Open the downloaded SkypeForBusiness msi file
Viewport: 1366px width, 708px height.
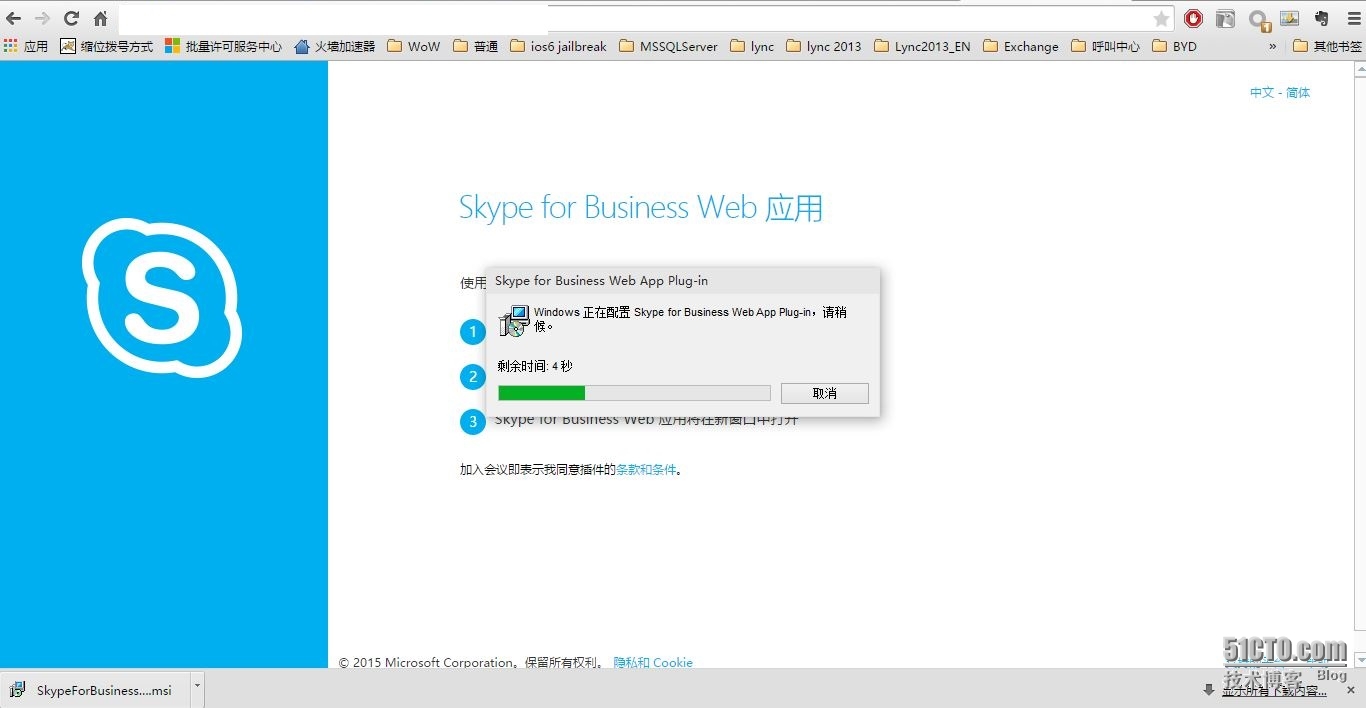pos(93,690)
